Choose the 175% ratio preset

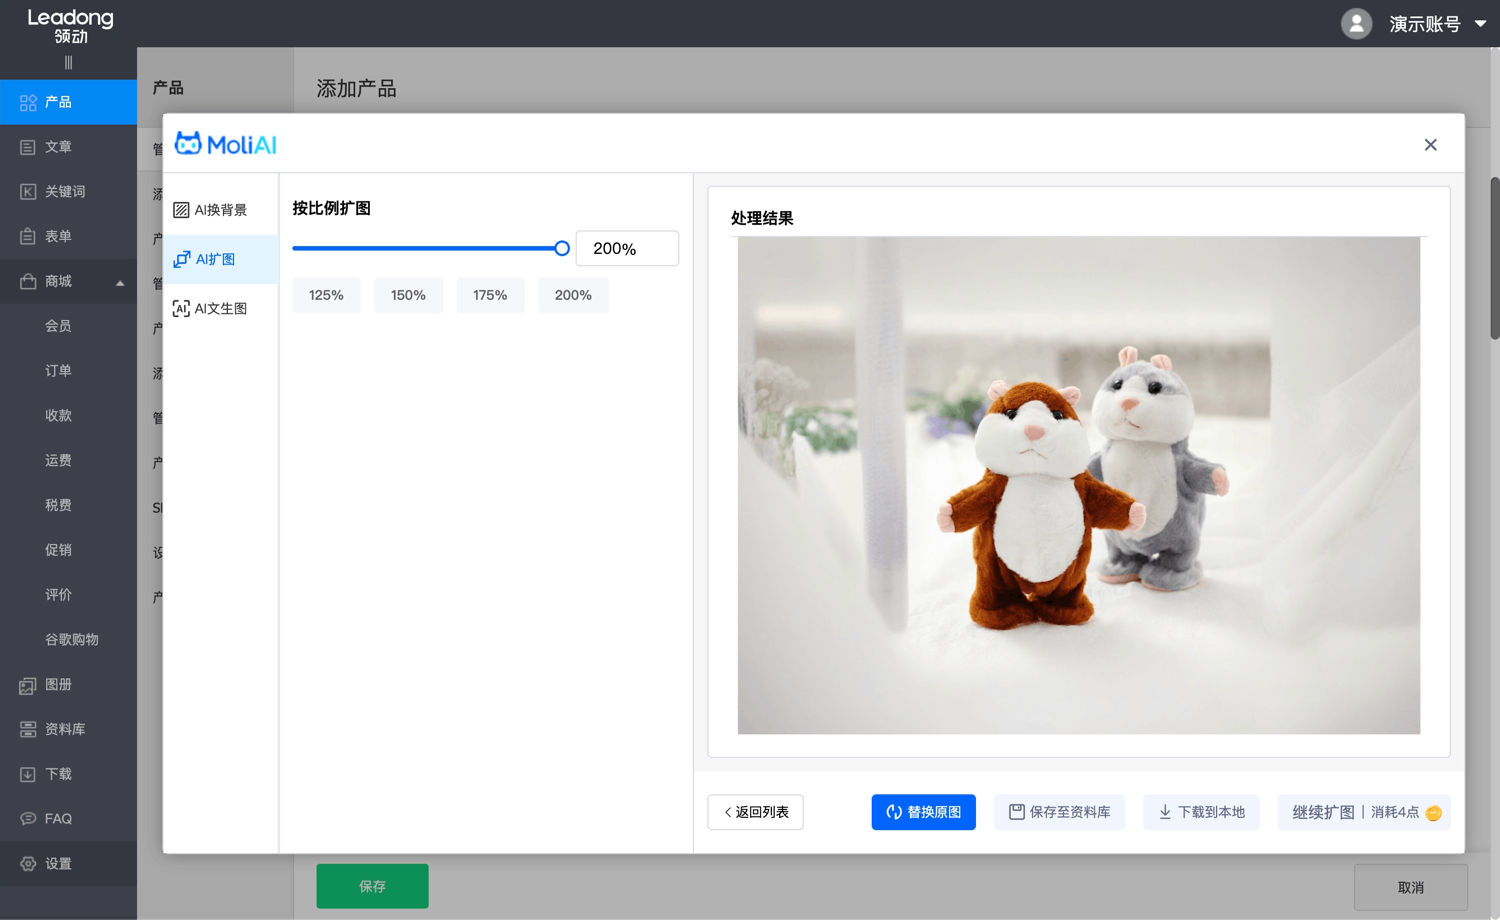(490, 295)
